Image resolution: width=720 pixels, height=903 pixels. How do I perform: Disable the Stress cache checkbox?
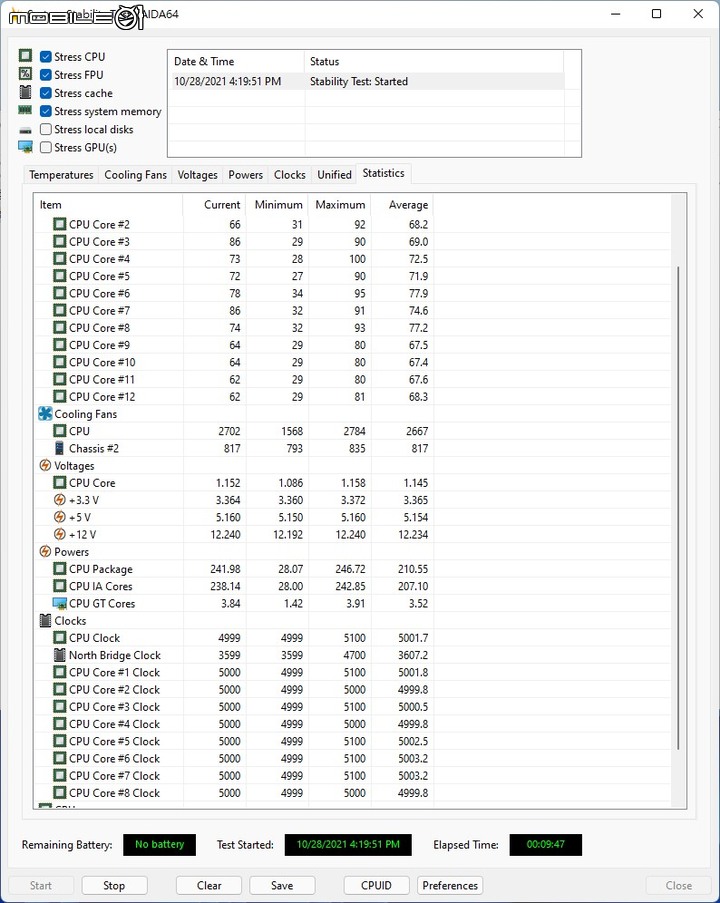(x=46, y=93)
